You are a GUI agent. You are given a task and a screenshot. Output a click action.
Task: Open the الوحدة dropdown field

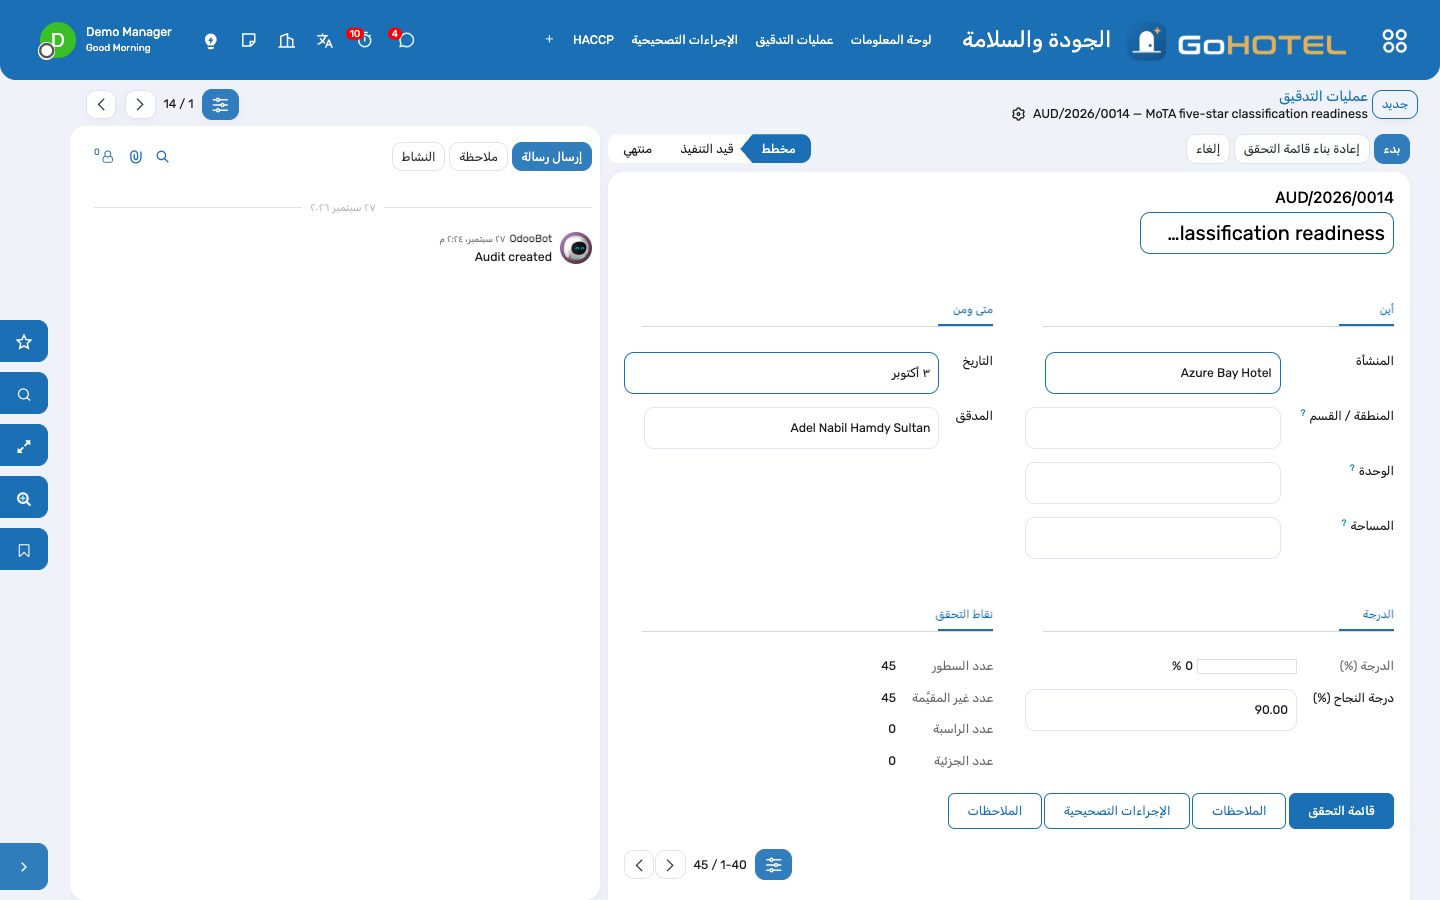point(1152,483)
